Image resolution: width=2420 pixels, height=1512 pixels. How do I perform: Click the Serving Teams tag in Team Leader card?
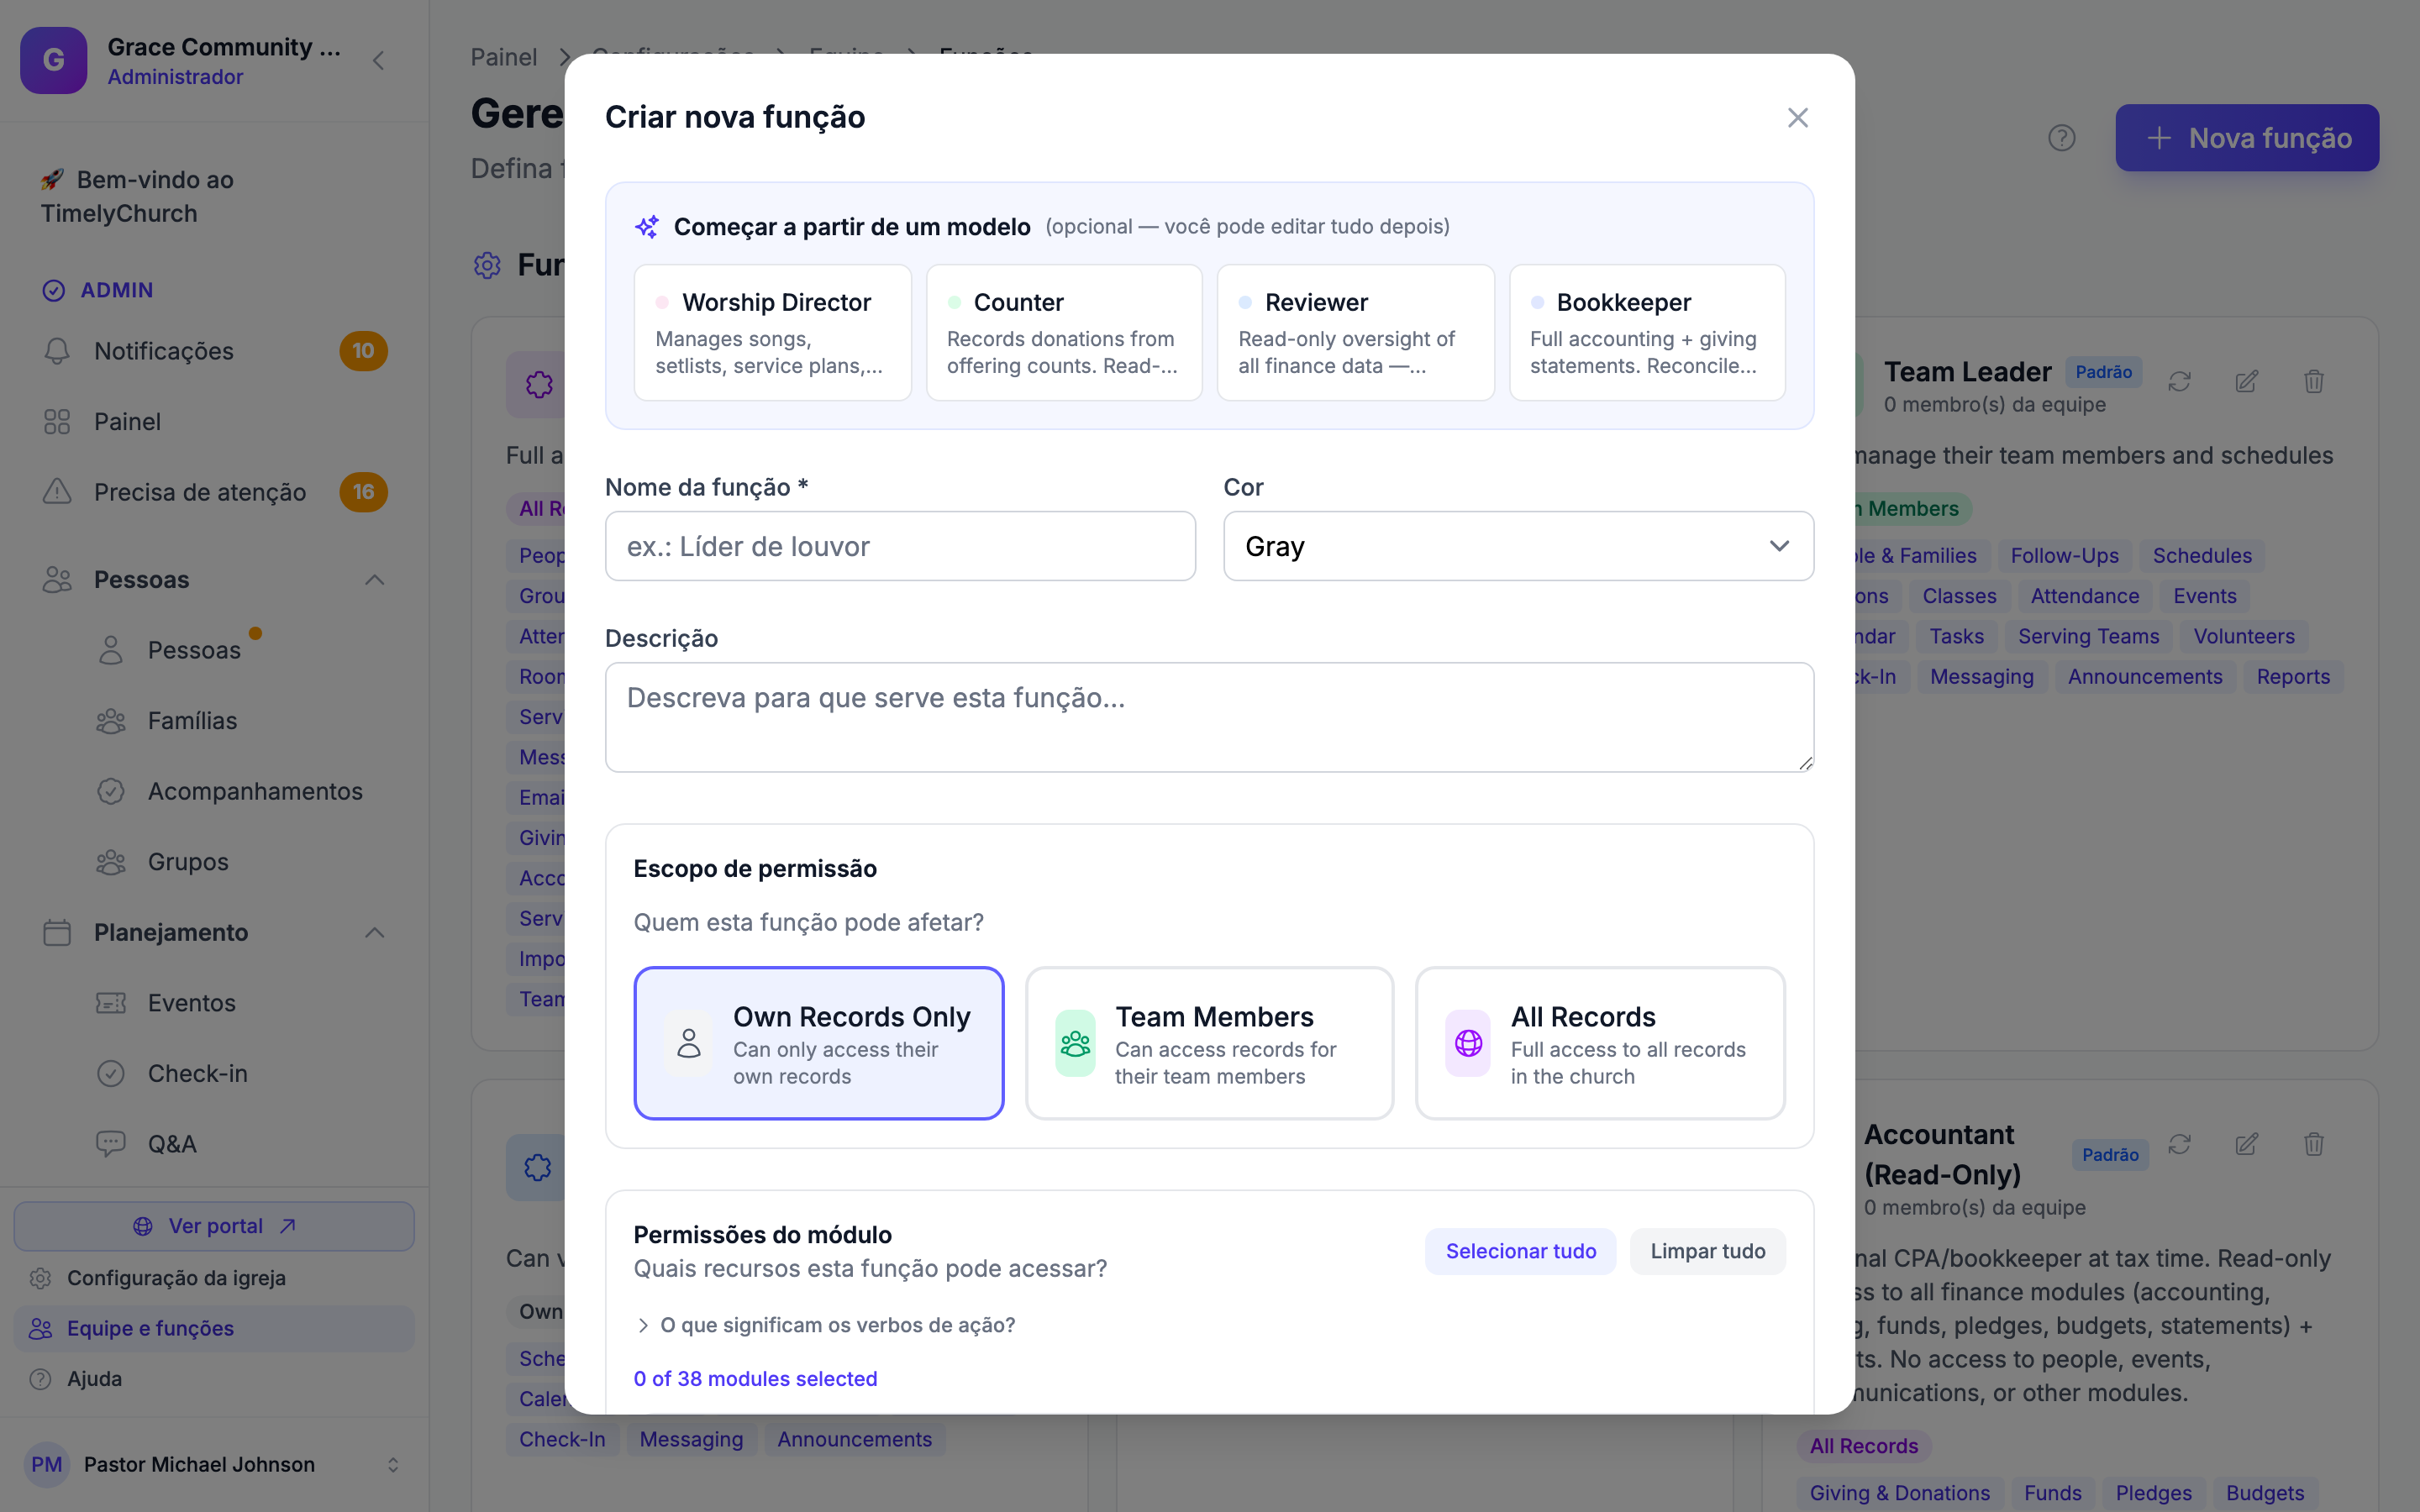point(2088,636)
